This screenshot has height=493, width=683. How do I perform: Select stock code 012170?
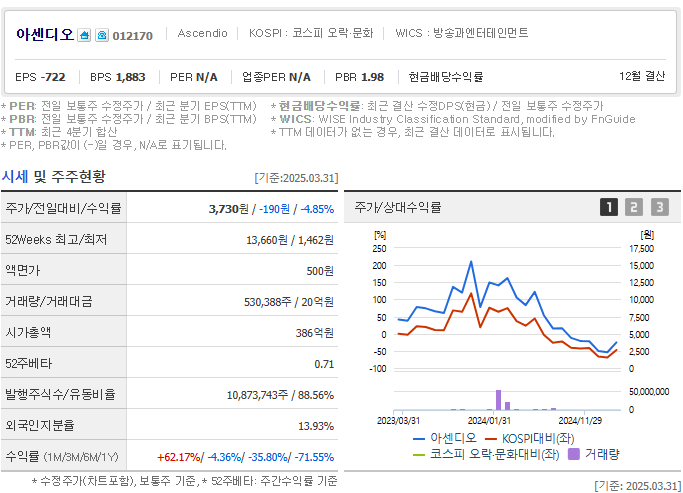[132, 36]
